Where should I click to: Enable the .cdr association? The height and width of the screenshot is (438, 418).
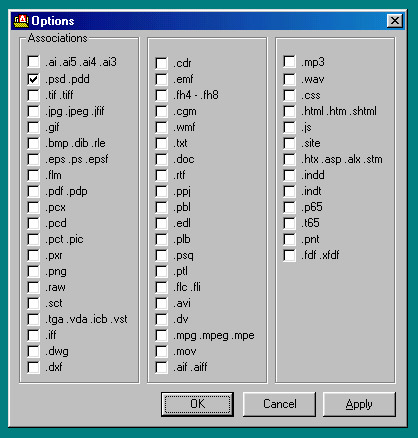161,63
